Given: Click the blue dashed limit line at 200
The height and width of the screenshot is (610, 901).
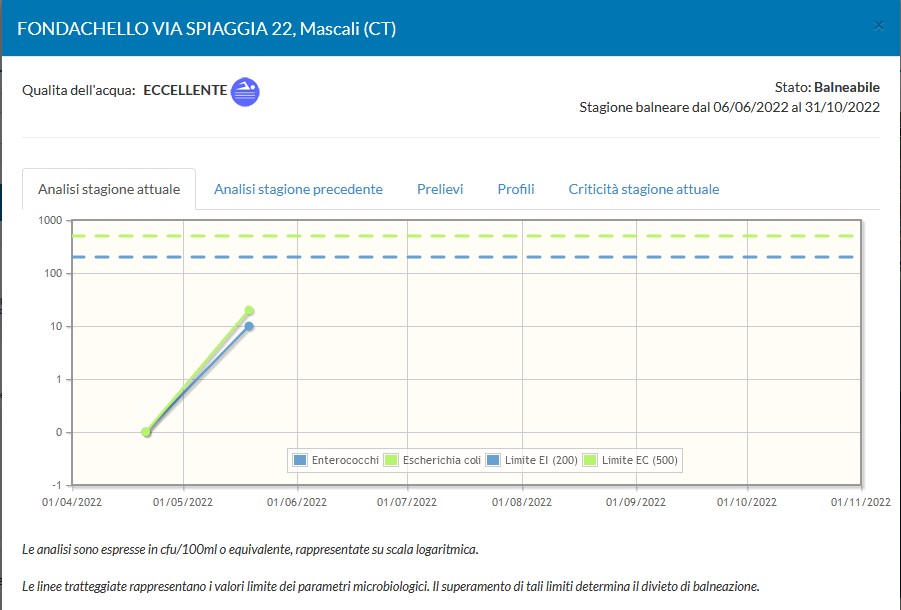Looking at the screenshot, I should [x=500, y=257].
